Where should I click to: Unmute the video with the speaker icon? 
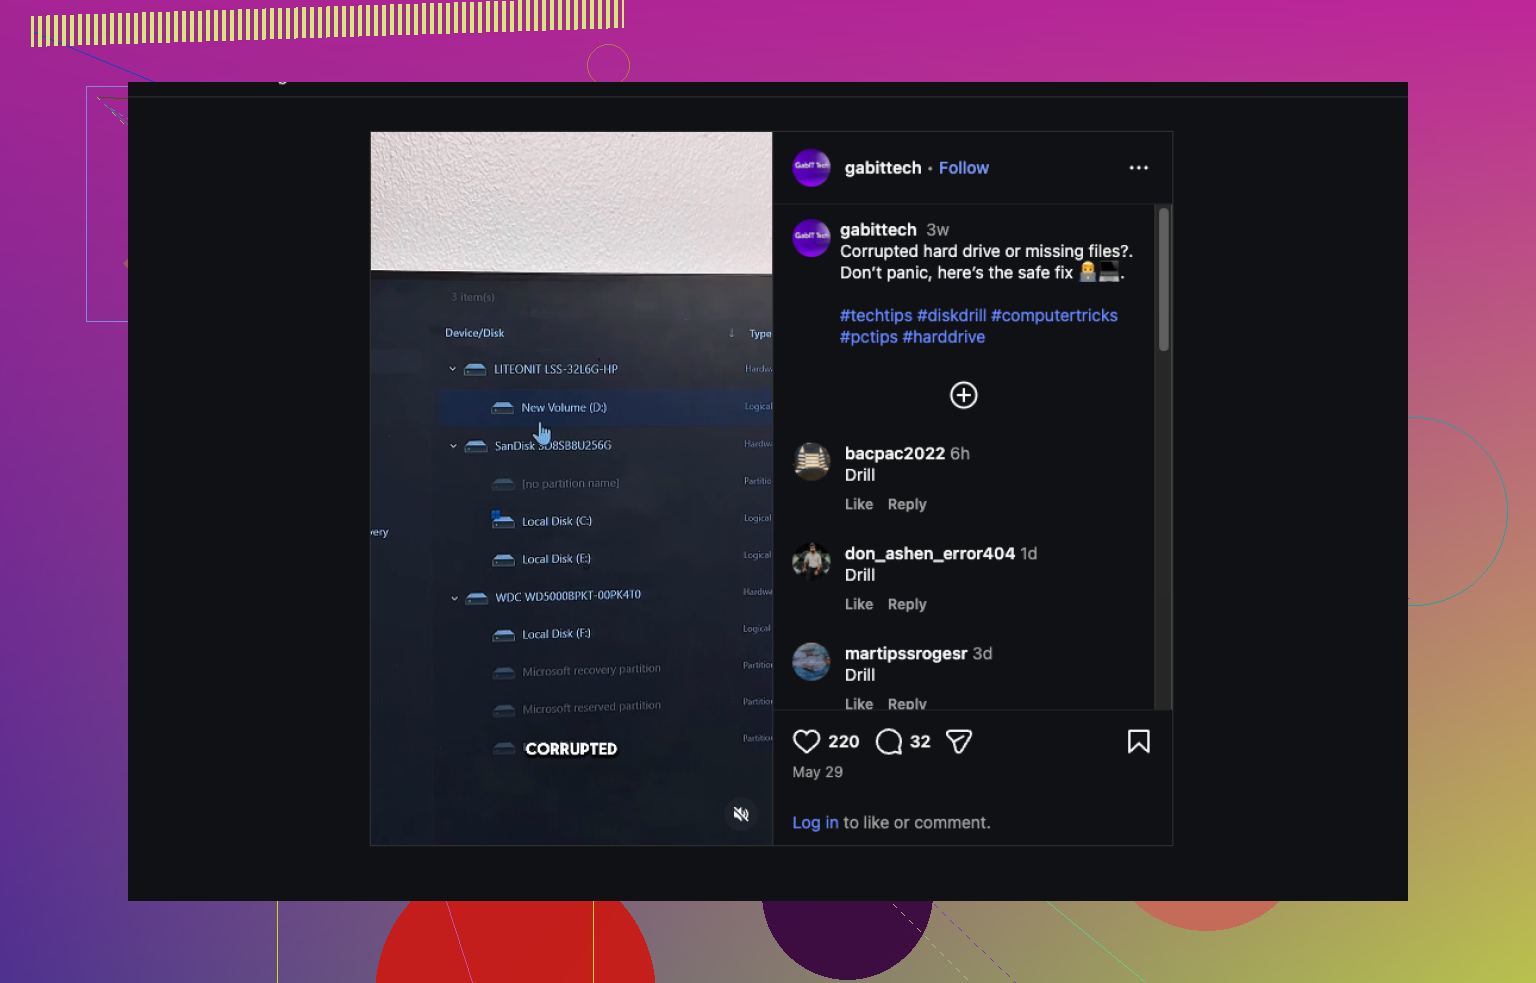740,814
